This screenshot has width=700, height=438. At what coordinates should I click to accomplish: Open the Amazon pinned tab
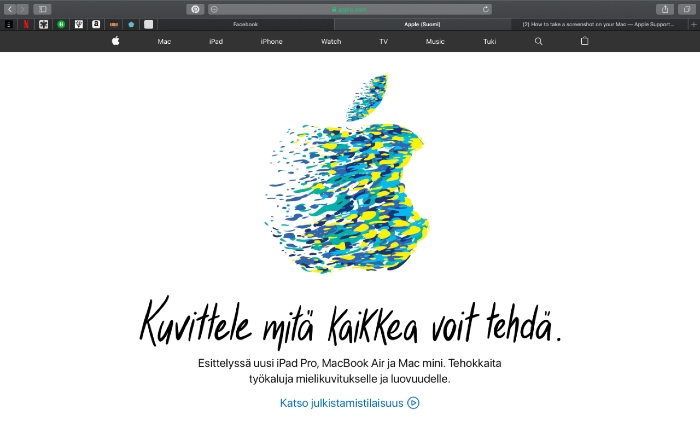96,25
